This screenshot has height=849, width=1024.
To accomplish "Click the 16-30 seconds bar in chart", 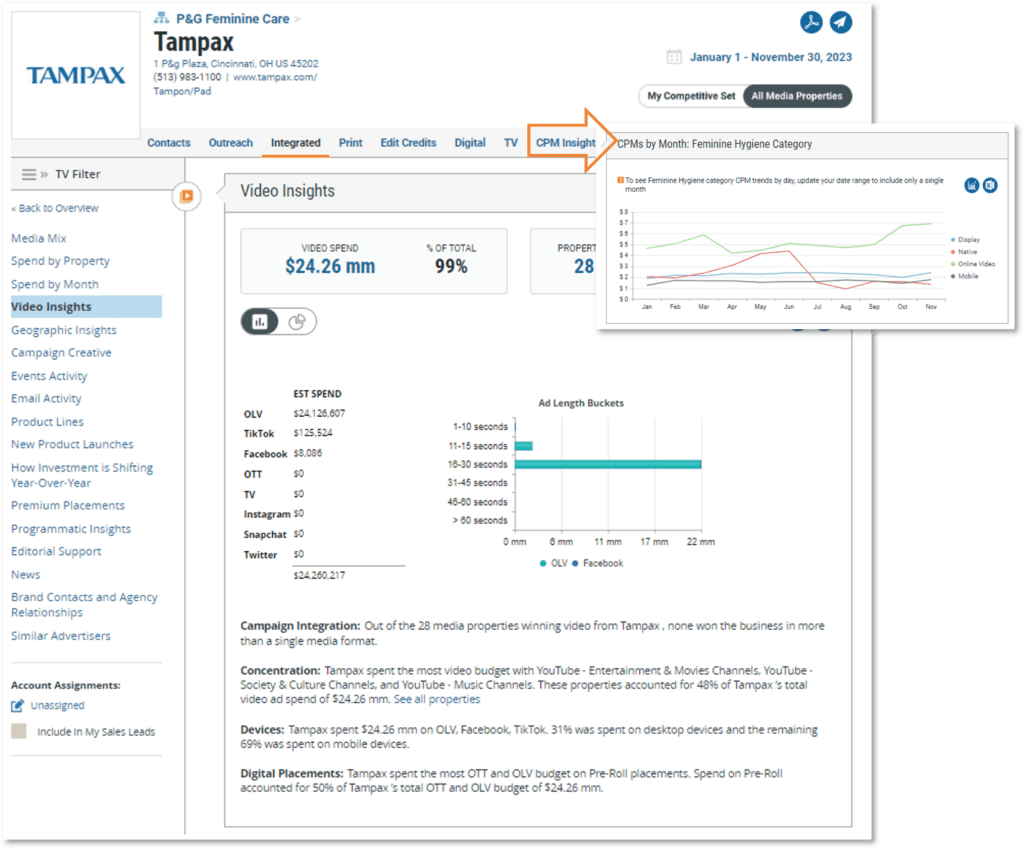I will [608, 464].
